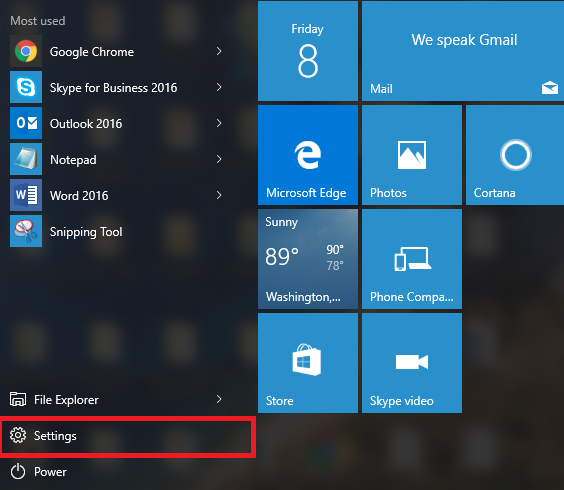564x490 pixels.
Task: Open the Mail live tile
Action: click(463, 51)
